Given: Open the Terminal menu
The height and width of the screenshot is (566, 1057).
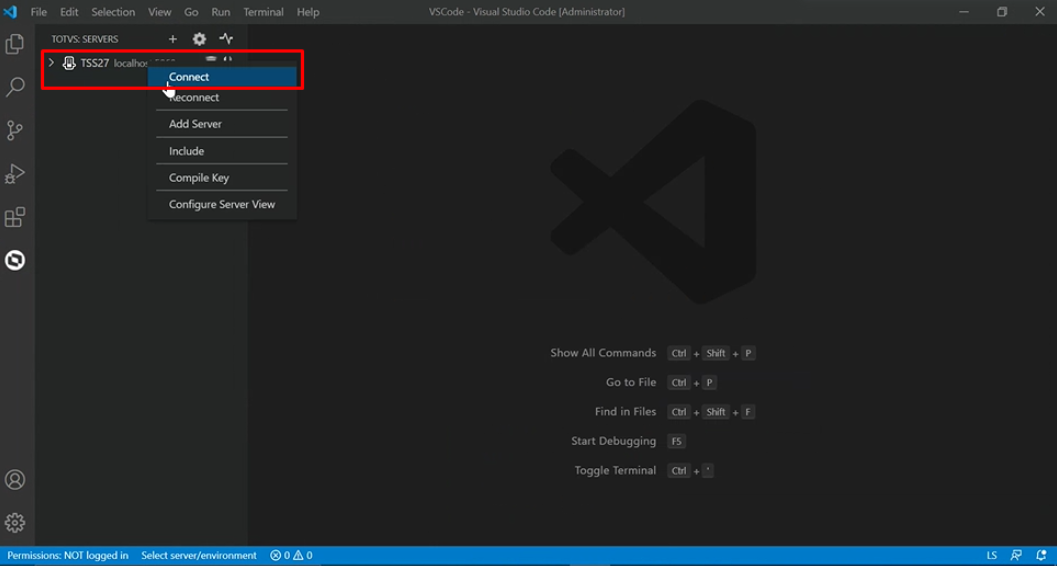Looking at the screenshot, I should tap(264, 12).
